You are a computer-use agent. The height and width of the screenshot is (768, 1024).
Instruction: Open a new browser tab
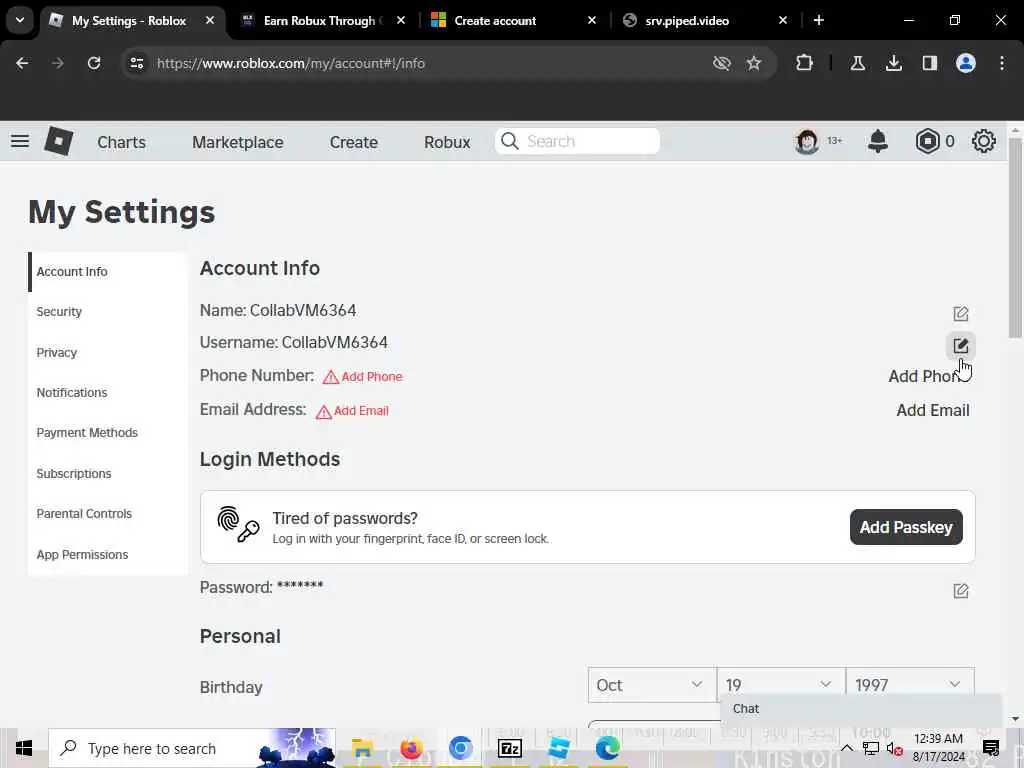819,20
